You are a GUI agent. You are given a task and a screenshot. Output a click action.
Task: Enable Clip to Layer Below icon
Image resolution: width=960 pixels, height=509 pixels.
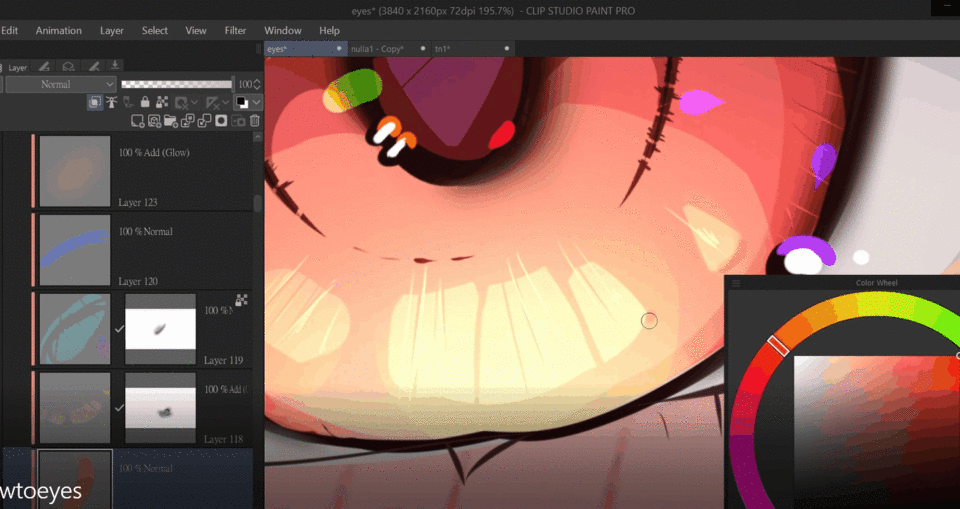(x=95, y=102)
